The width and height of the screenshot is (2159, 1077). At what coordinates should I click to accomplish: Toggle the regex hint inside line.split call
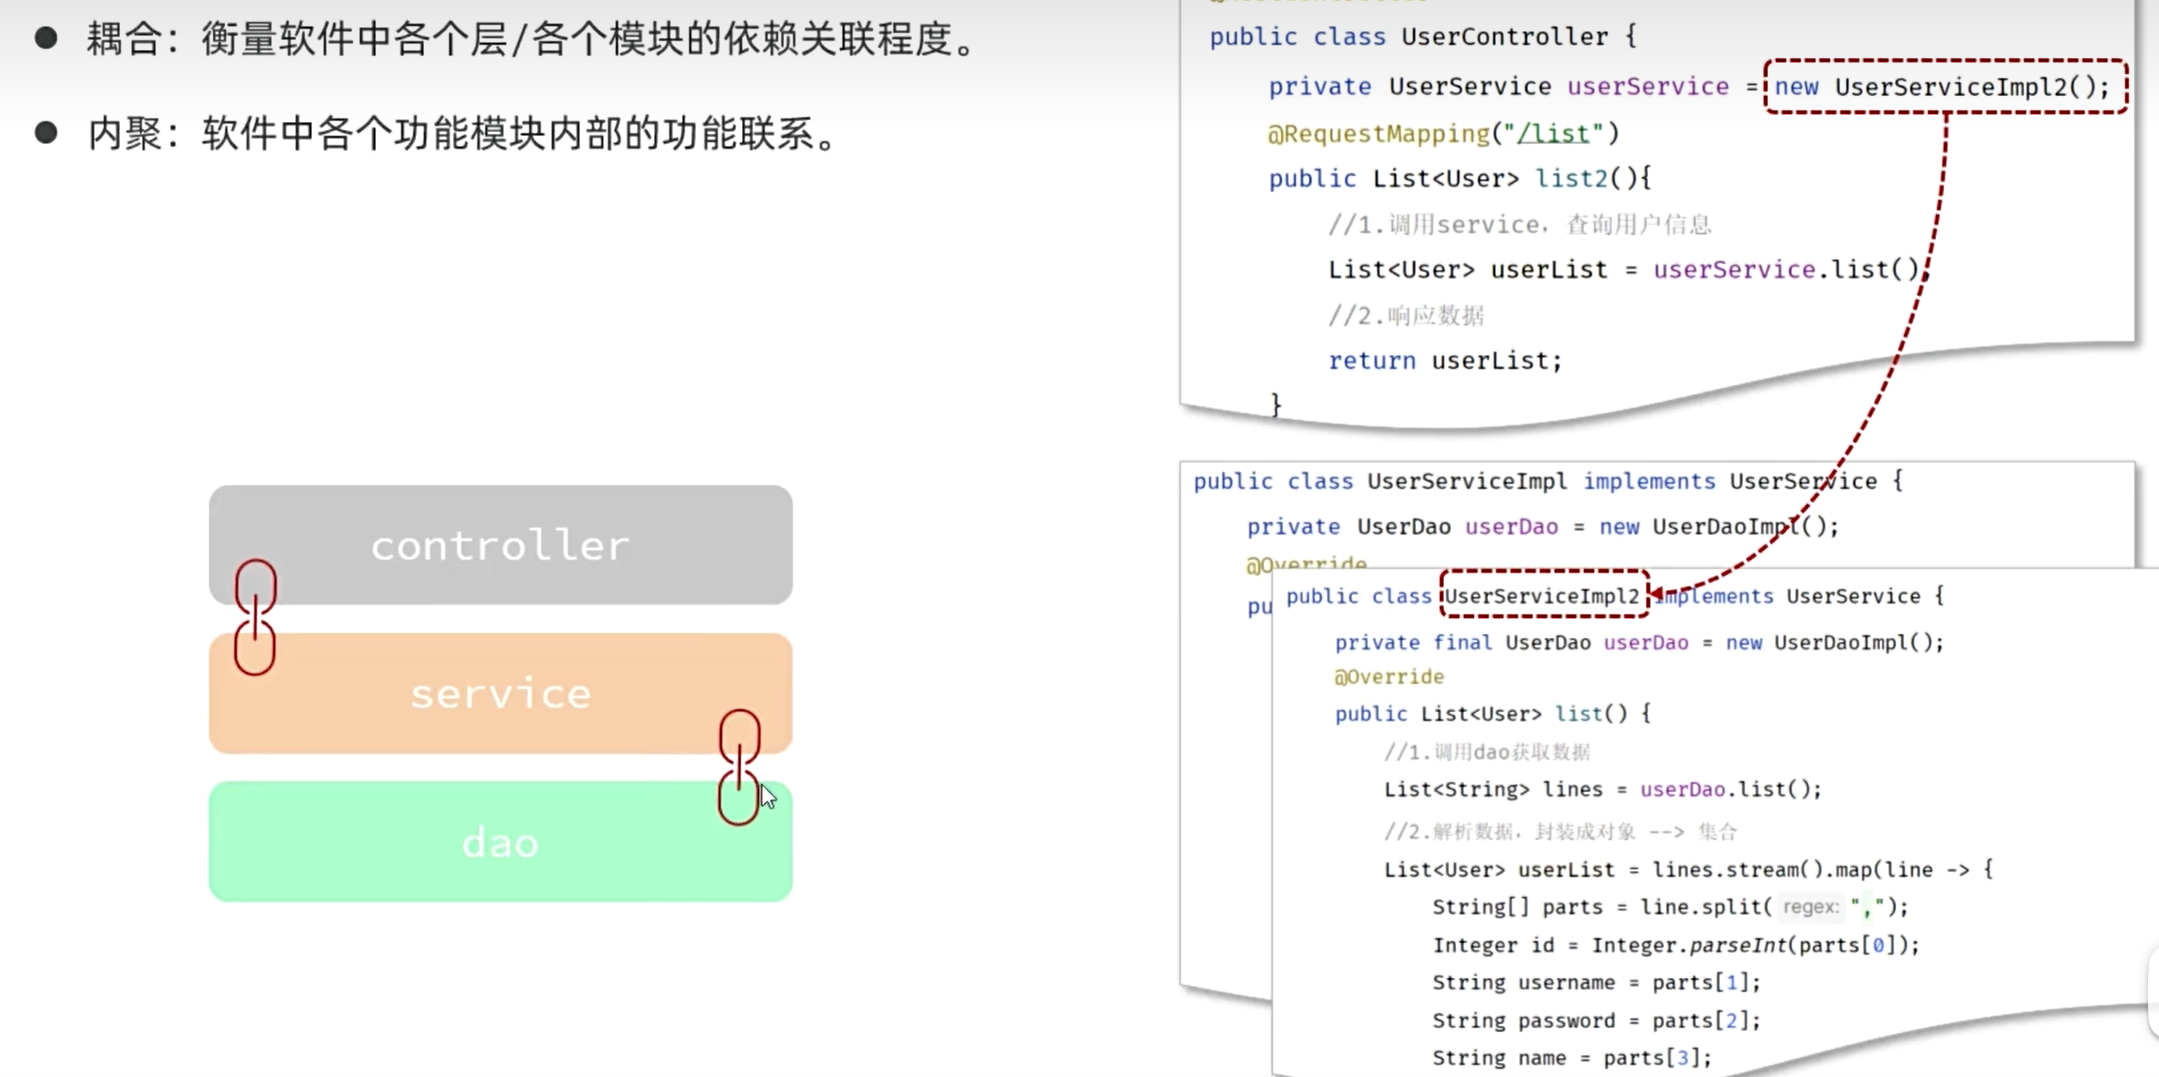pos(1812,907)
